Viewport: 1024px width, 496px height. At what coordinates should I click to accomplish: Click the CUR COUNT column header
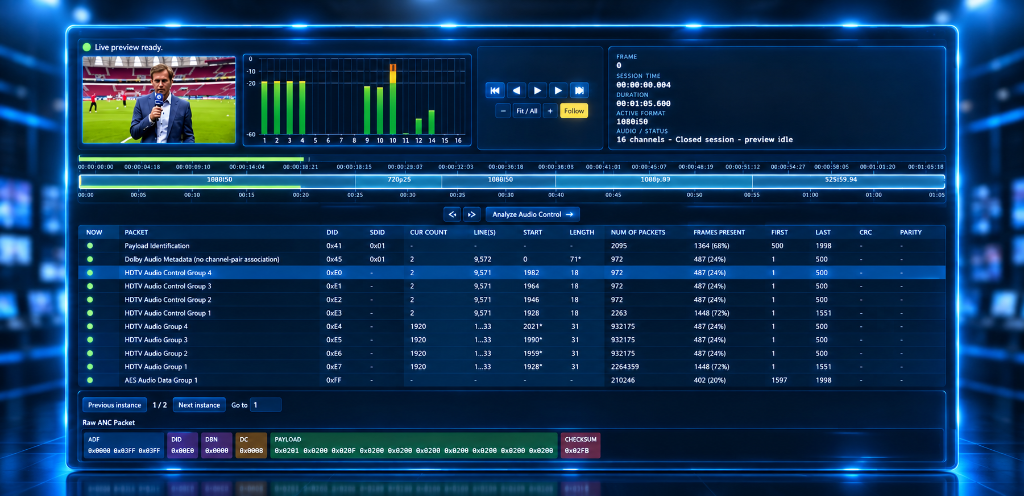click(427, 232)
